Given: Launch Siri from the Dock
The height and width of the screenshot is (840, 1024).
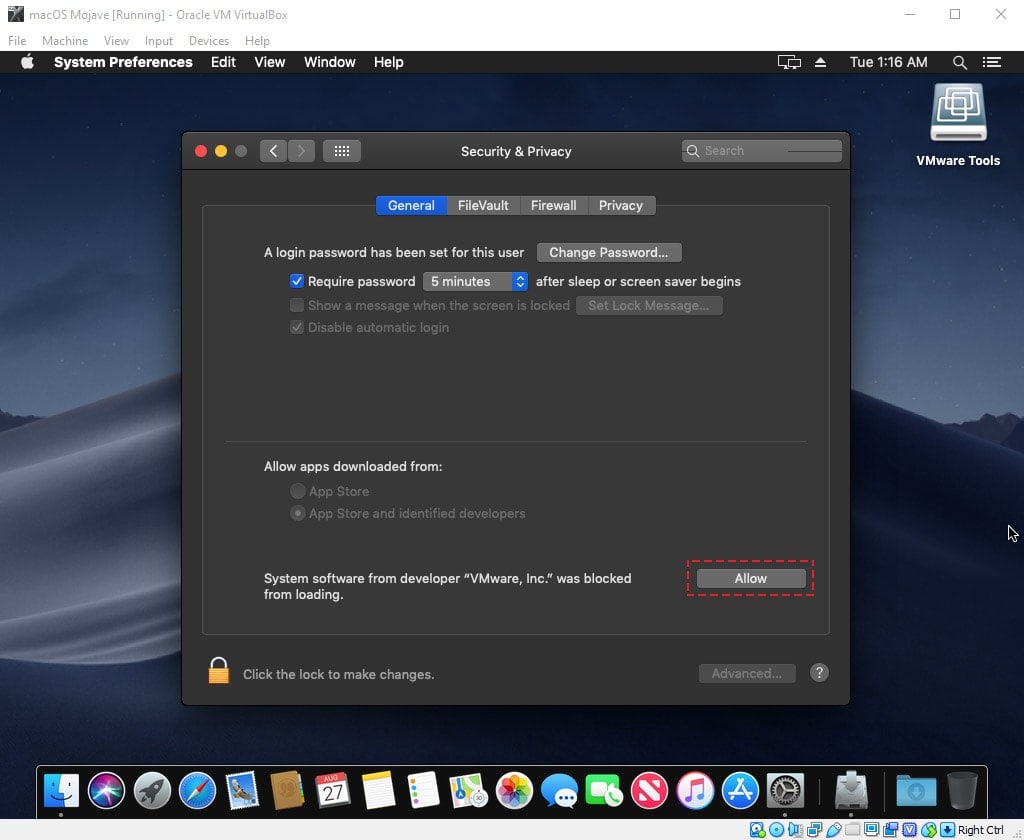Looking at the screenshot, I should (106, 790).
